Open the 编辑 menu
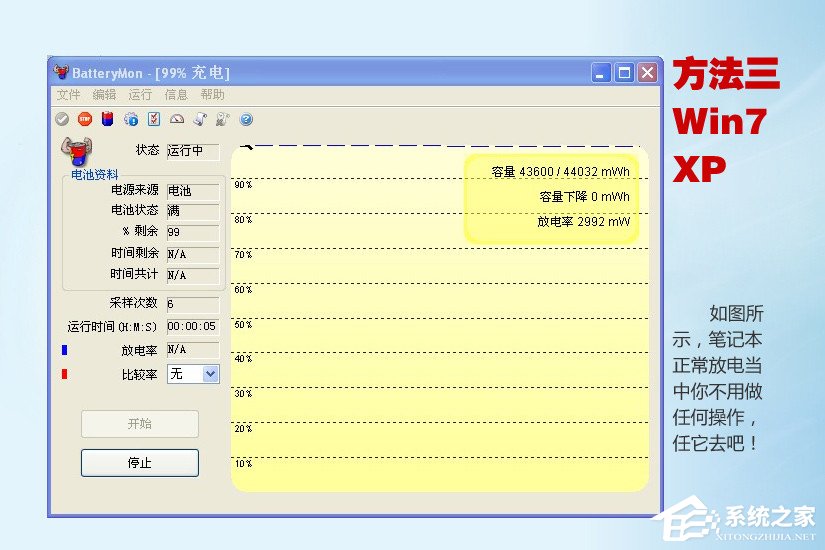The image size is (825, 550). [104, 95]
